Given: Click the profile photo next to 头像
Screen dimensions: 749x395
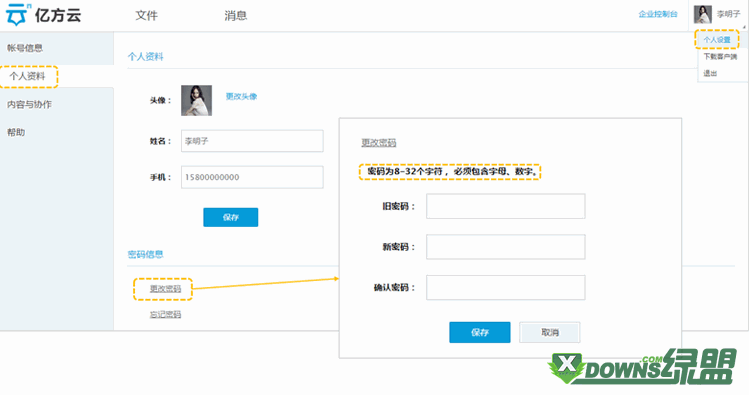Looking at the screenshot, I should tap(196, 100).
